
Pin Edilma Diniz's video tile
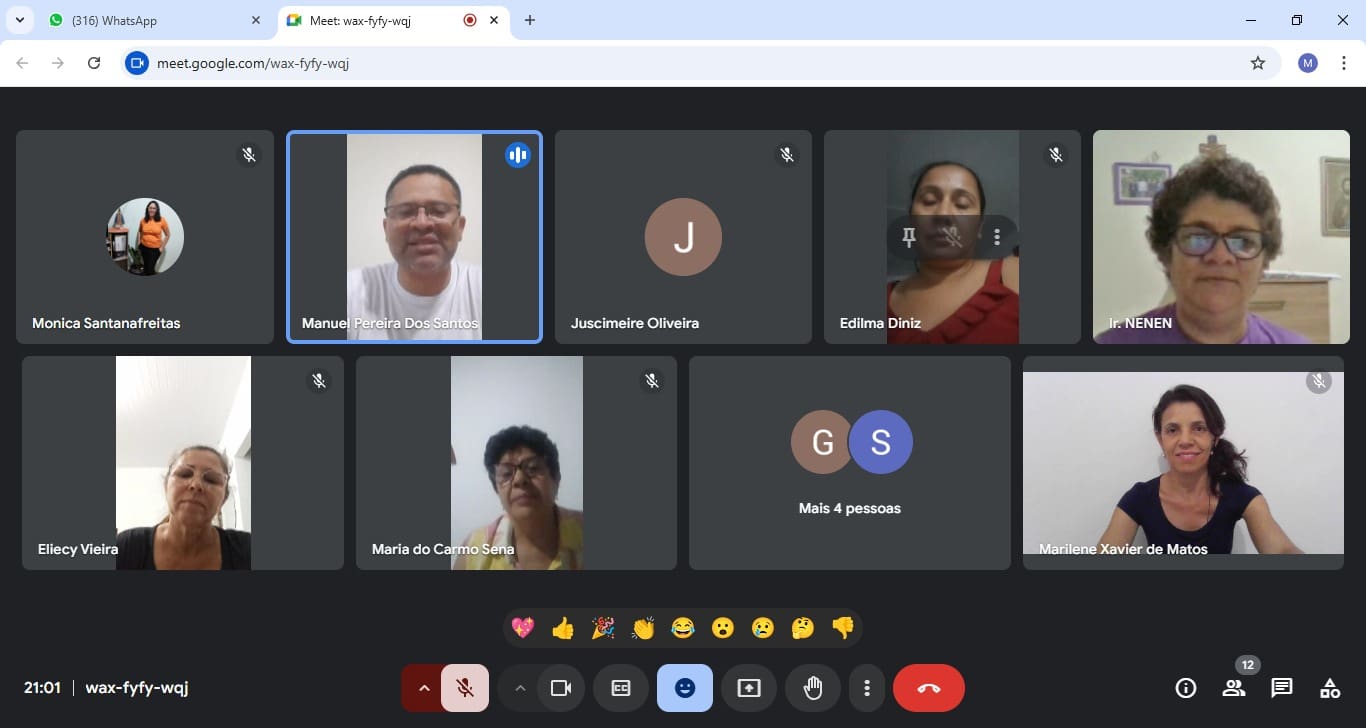point(909,237)
